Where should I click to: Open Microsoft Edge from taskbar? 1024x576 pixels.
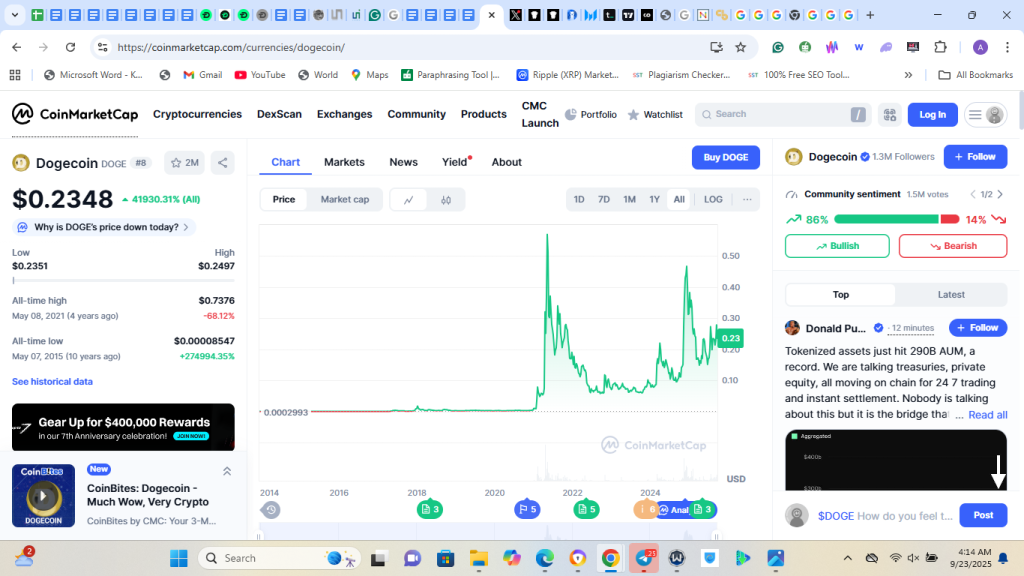pyautogui.click(x=545, y=558)
